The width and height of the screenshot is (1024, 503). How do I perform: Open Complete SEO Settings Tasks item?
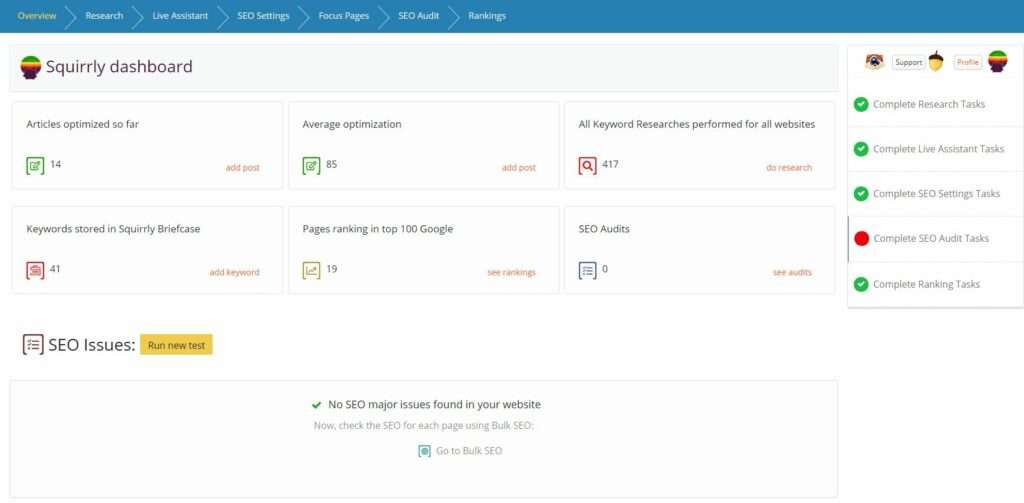(935, 194)
